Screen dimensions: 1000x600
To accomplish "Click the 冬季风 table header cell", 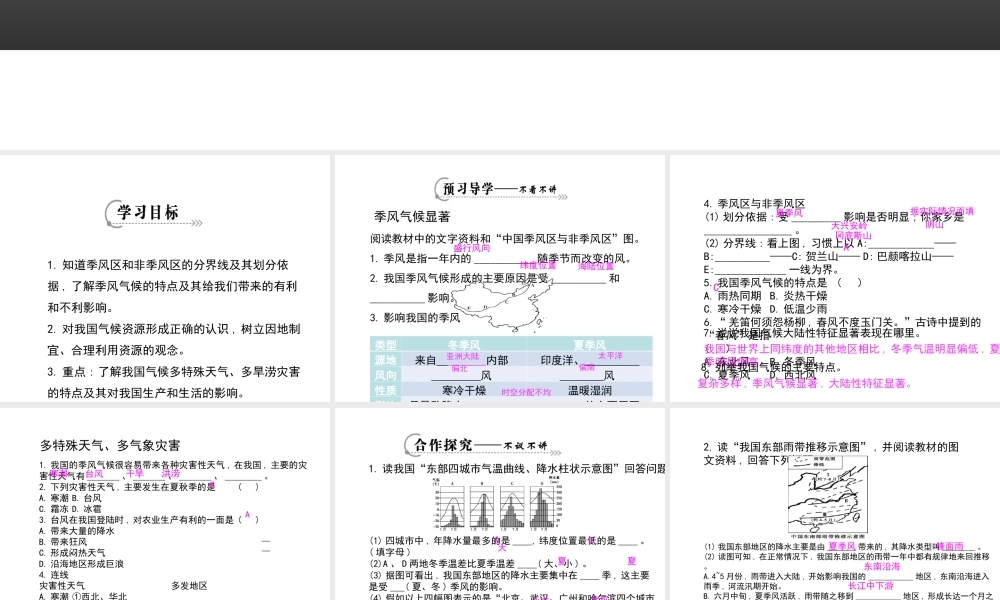I will click(463, 345).
